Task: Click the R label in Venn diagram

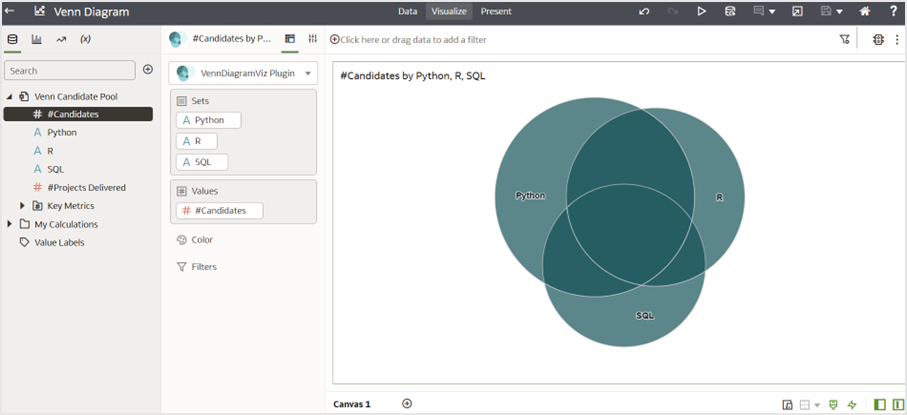Action: 720,197
